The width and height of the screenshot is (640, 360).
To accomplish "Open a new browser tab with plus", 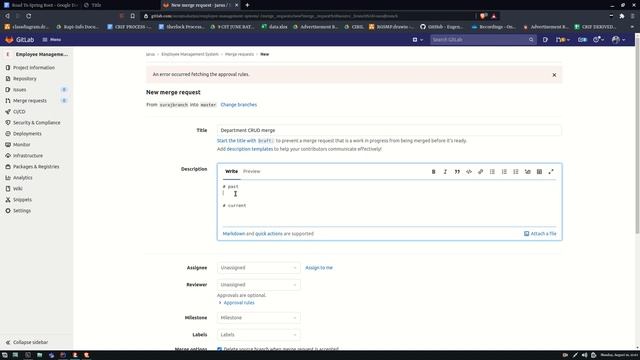I will [247, 5].
